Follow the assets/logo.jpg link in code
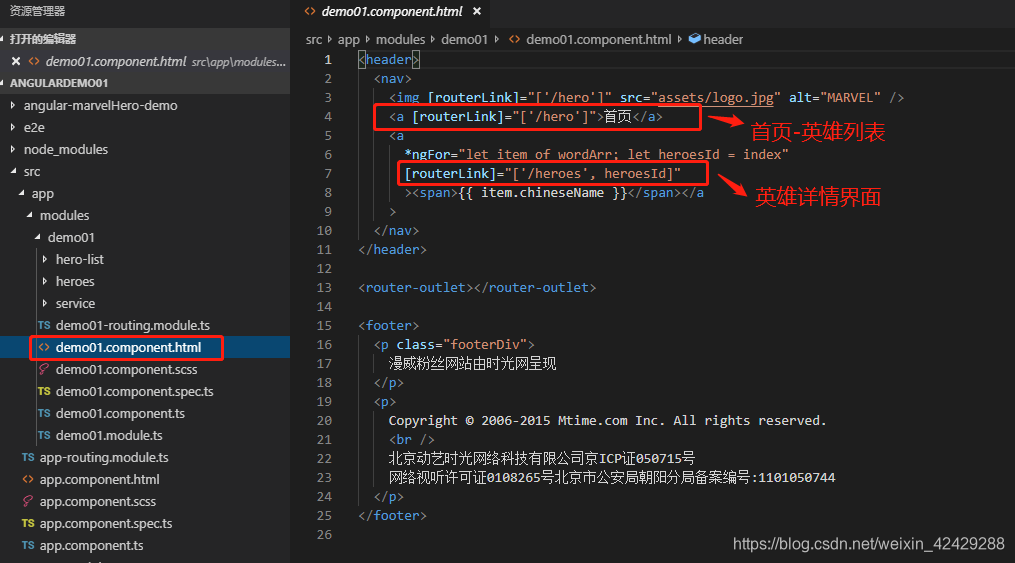Screen dimensions: 1015x563 [x=715, y=98]
